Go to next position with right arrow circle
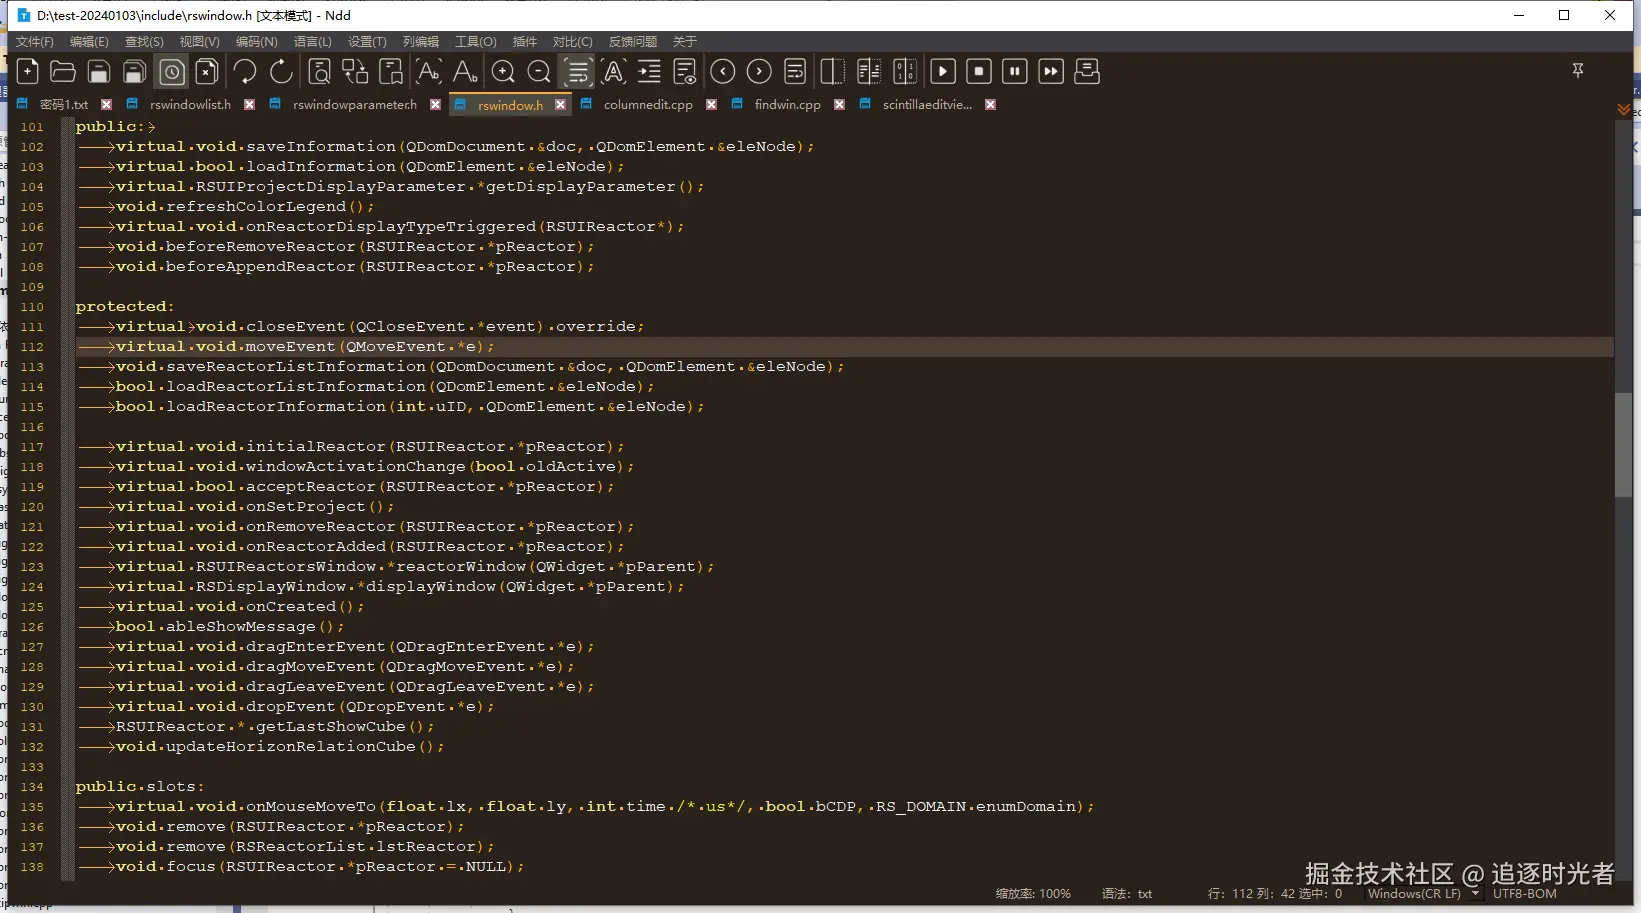The width and height of the screenshot is (1641, 913). point(759,72)
